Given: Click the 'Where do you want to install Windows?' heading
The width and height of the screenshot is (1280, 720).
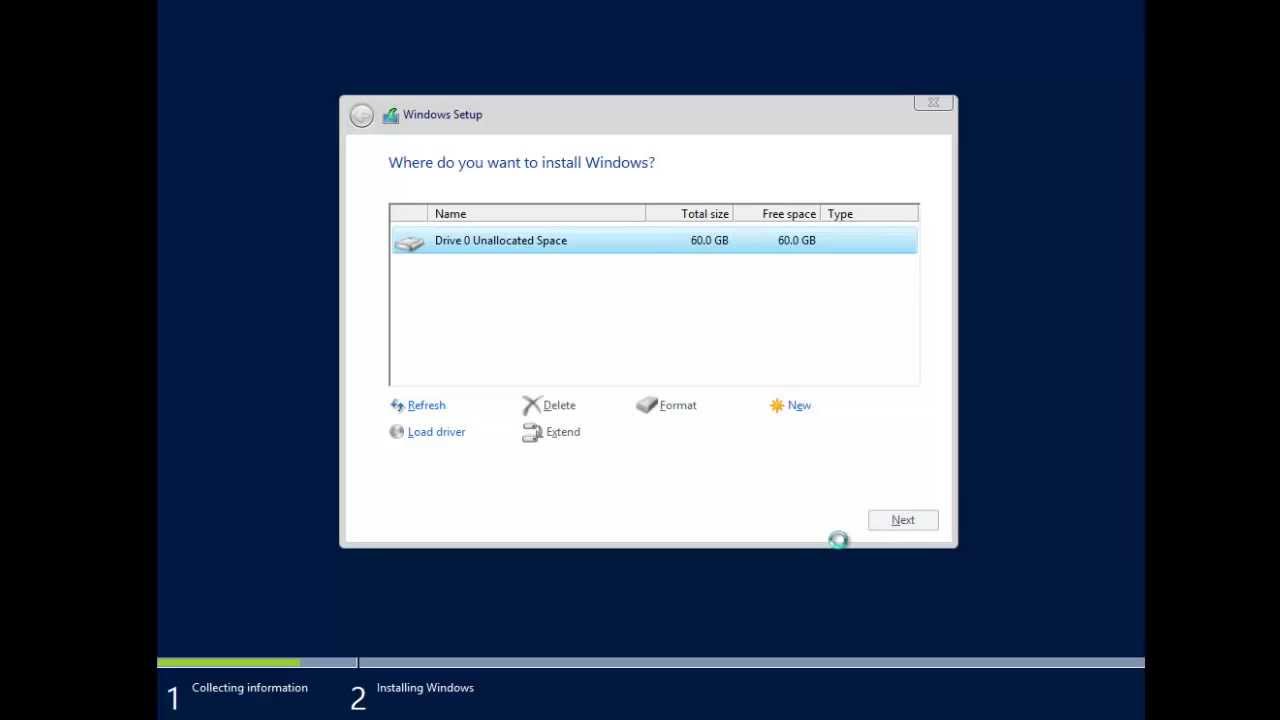Looking at the screenshot, I should [522, 163].
